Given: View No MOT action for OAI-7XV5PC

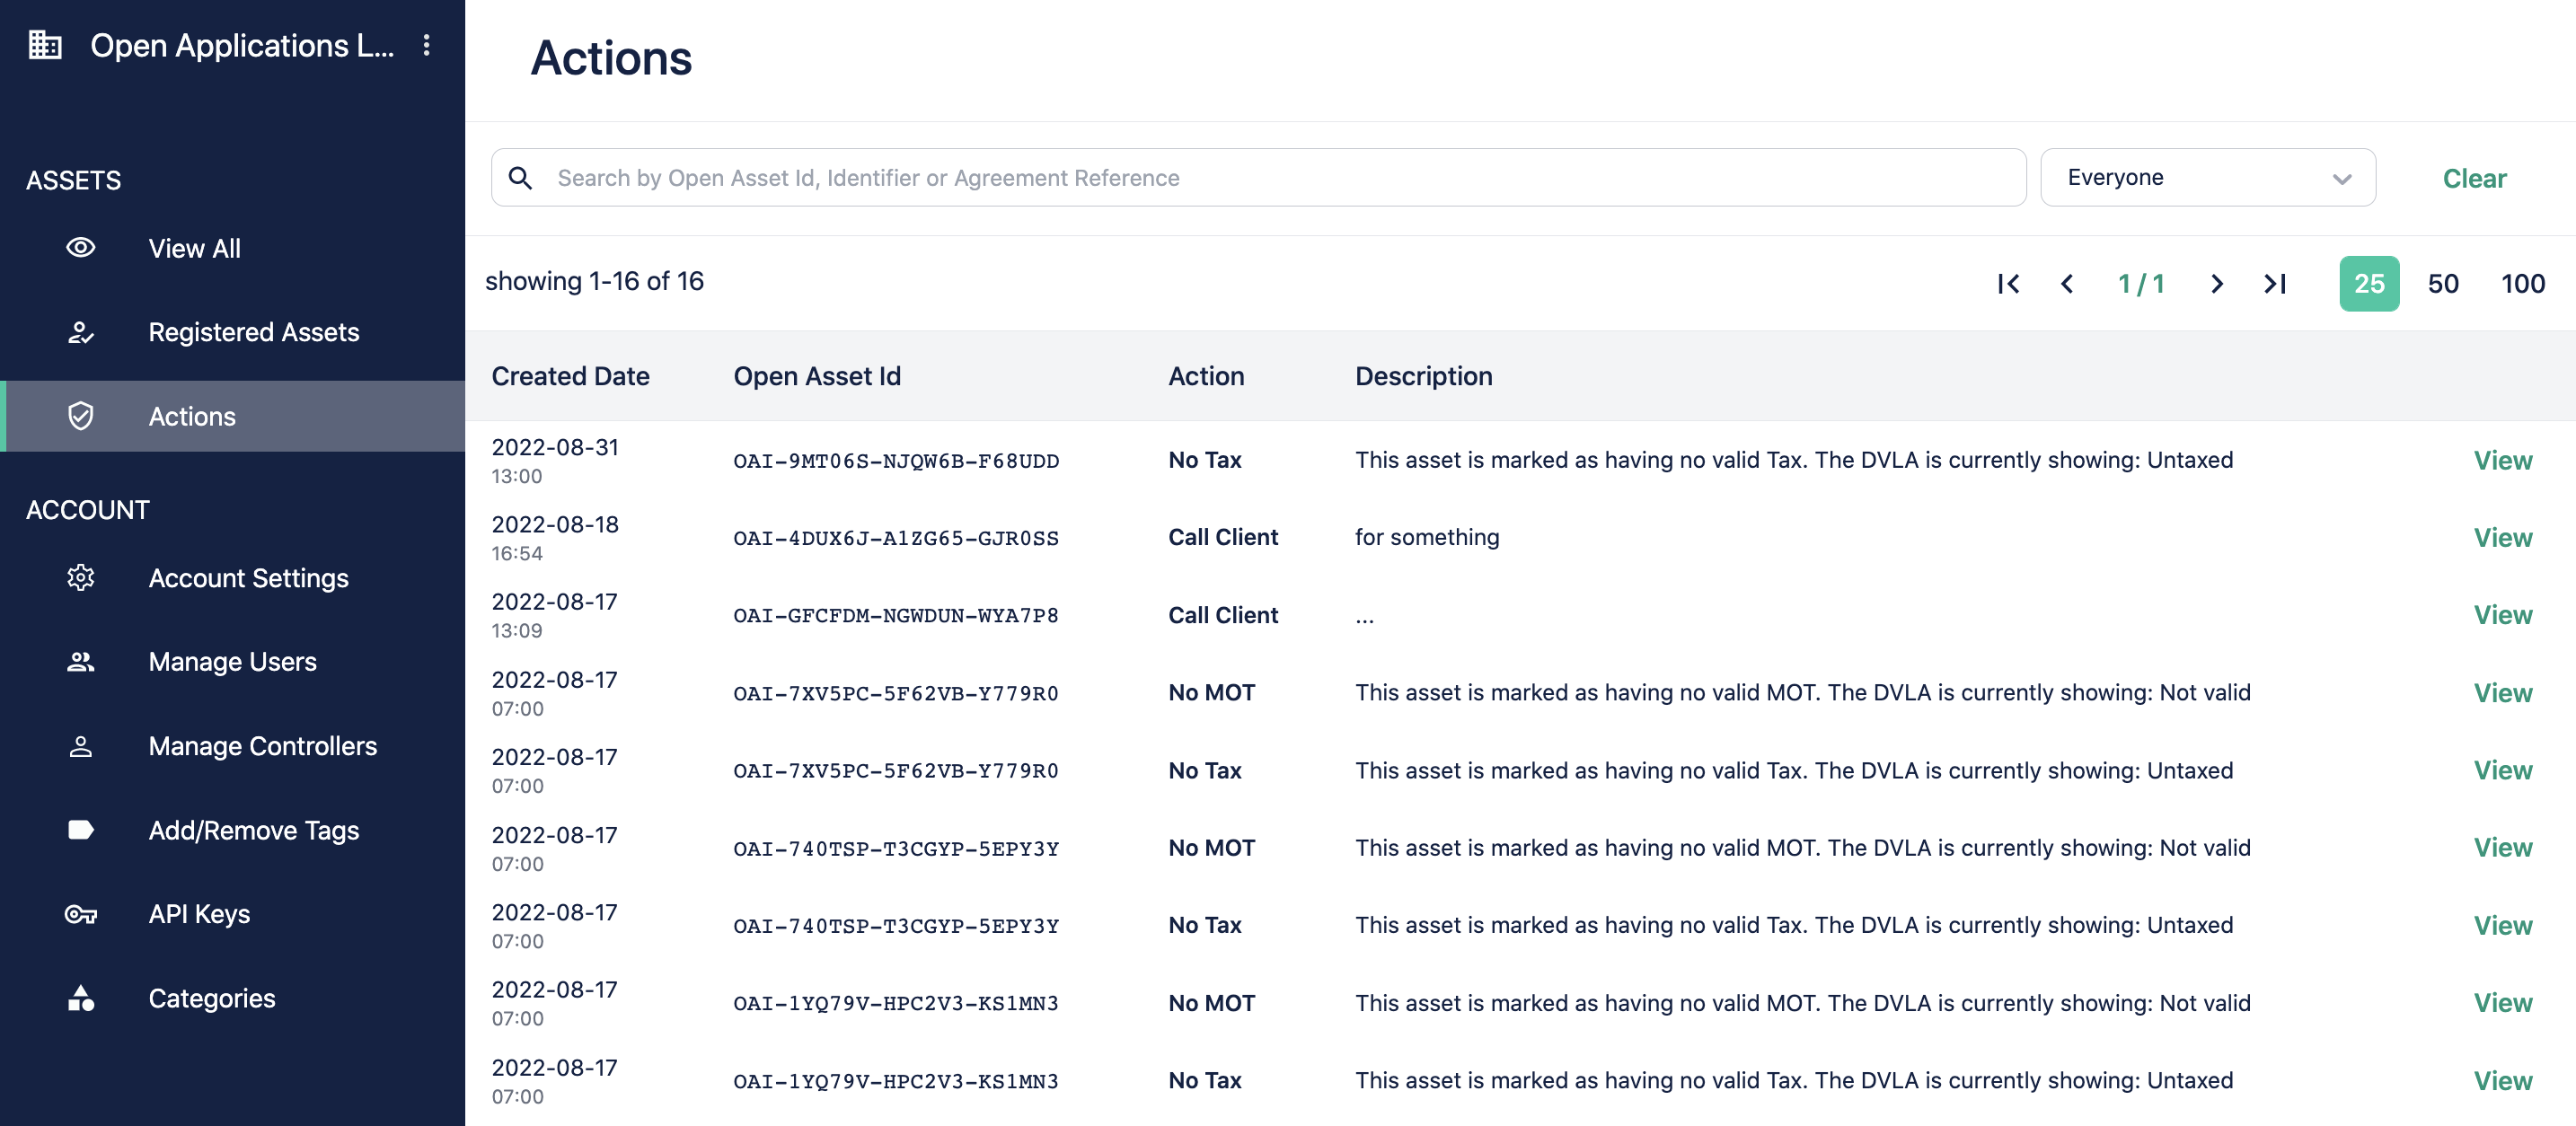Looking at the screenshot, I should (2503, 693).
